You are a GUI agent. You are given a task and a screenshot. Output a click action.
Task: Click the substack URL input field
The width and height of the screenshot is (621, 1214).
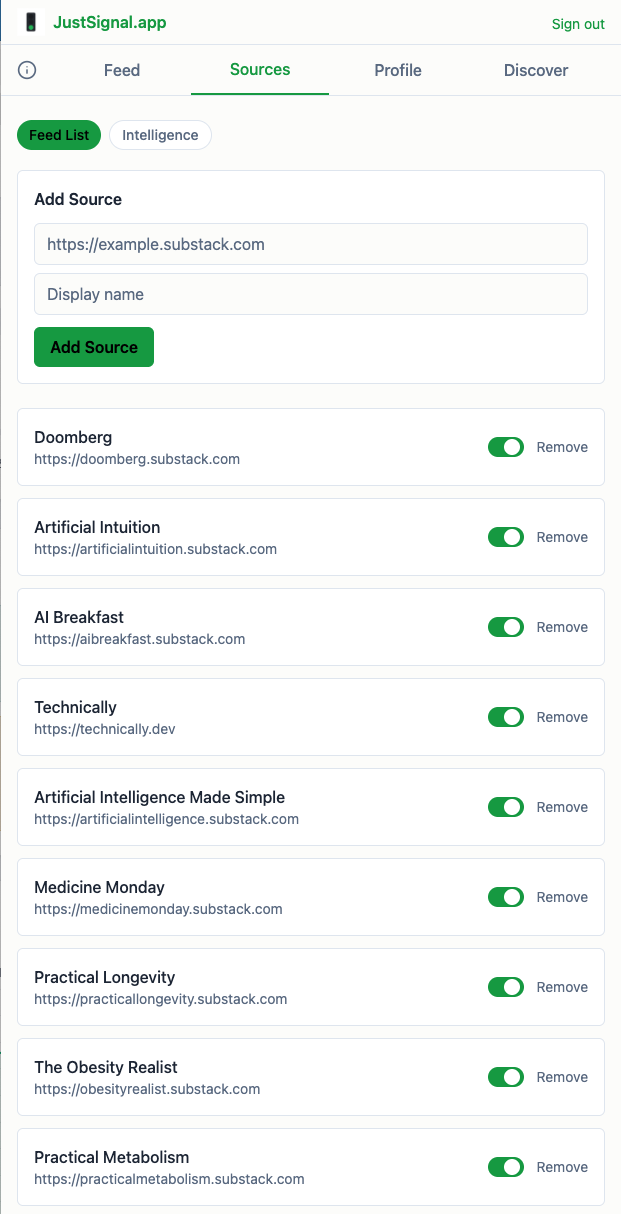tap(310, 243)
